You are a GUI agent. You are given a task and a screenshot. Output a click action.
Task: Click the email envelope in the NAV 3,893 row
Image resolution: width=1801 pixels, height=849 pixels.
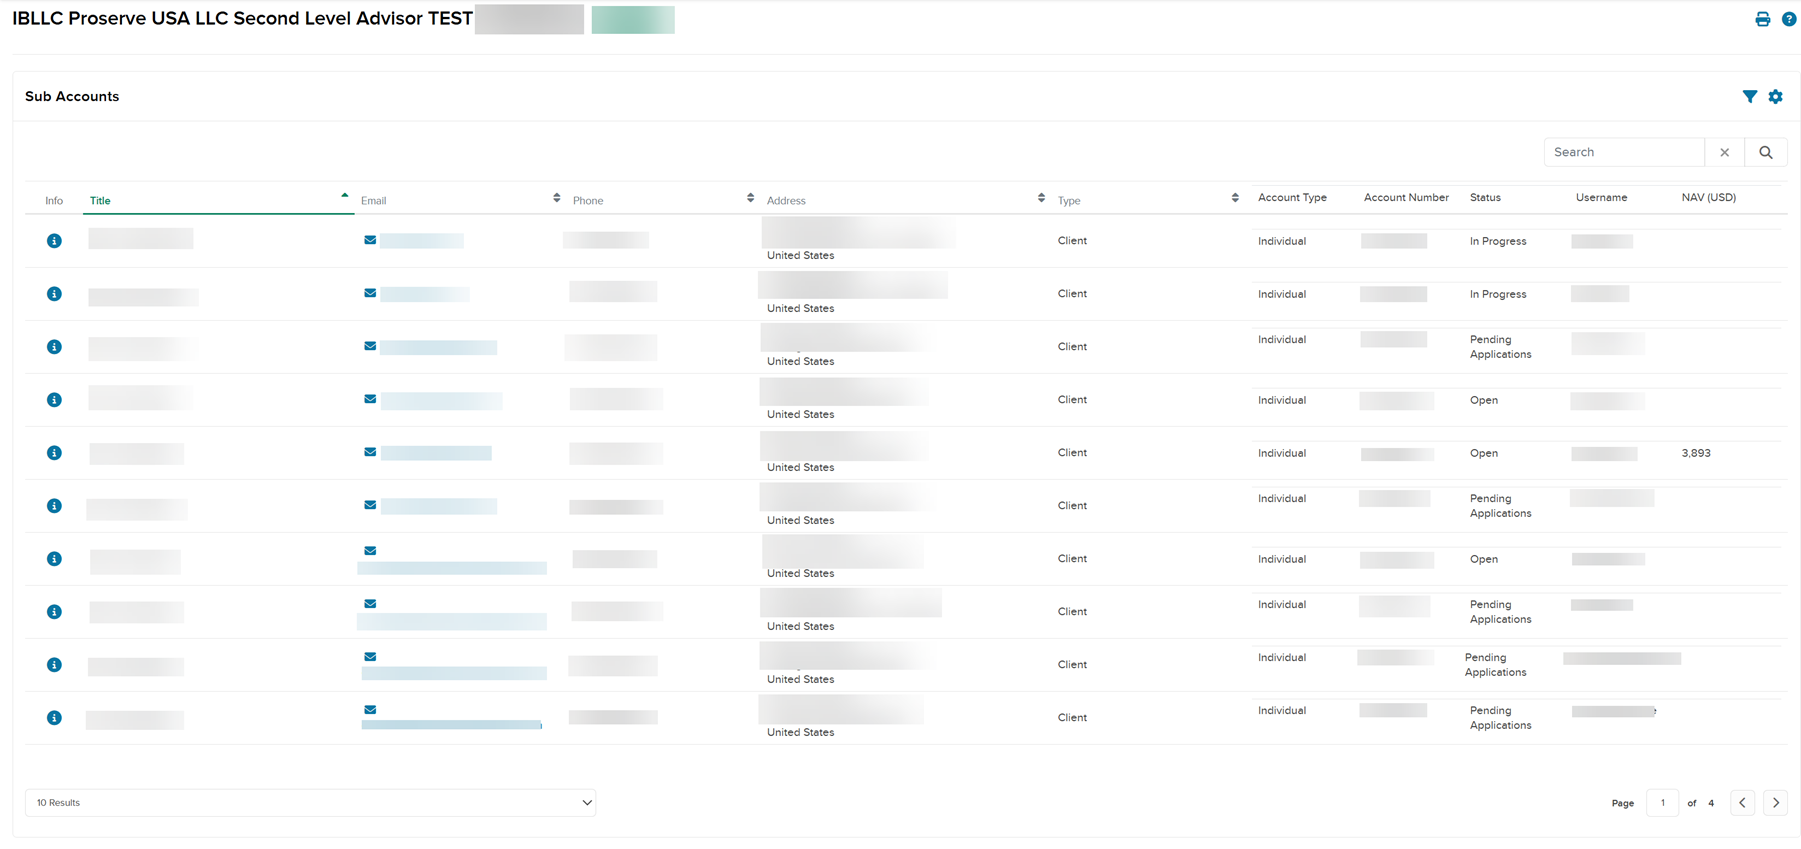pos(370,452)
